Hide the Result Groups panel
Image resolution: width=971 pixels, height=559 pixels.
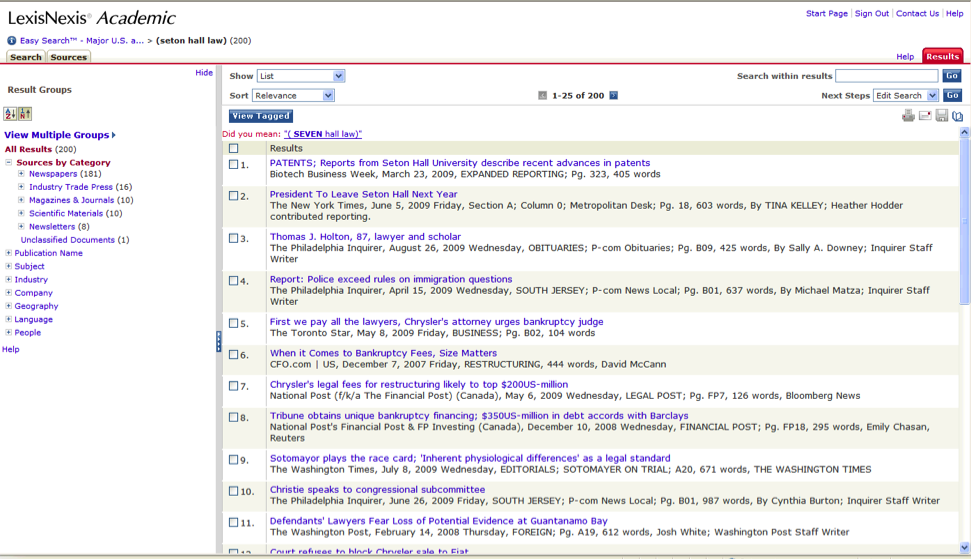coord(204,72)
